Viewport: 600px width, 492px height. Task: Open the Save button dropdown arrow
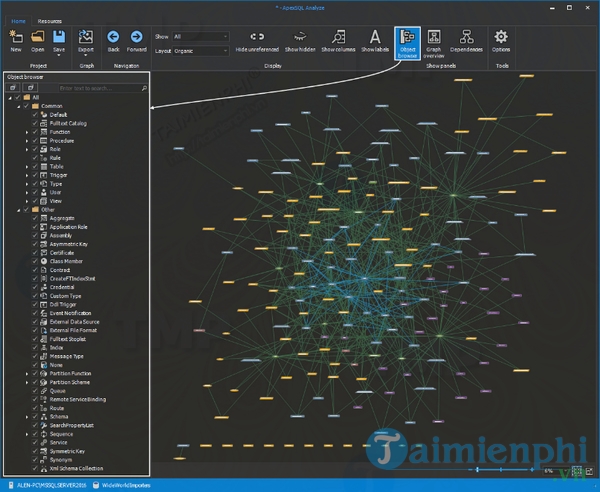pos(59,55)
